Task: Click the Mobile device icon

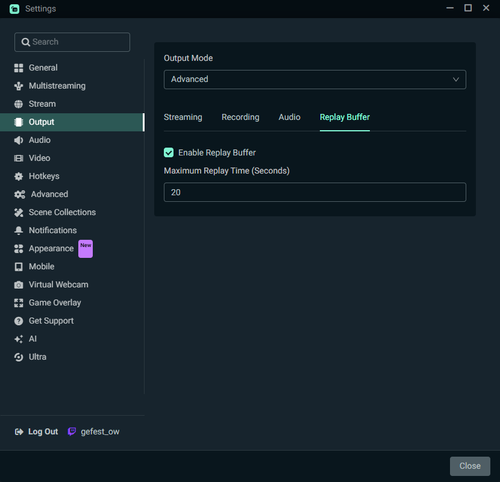Action: pyautogui.click(x=19, y=267)
